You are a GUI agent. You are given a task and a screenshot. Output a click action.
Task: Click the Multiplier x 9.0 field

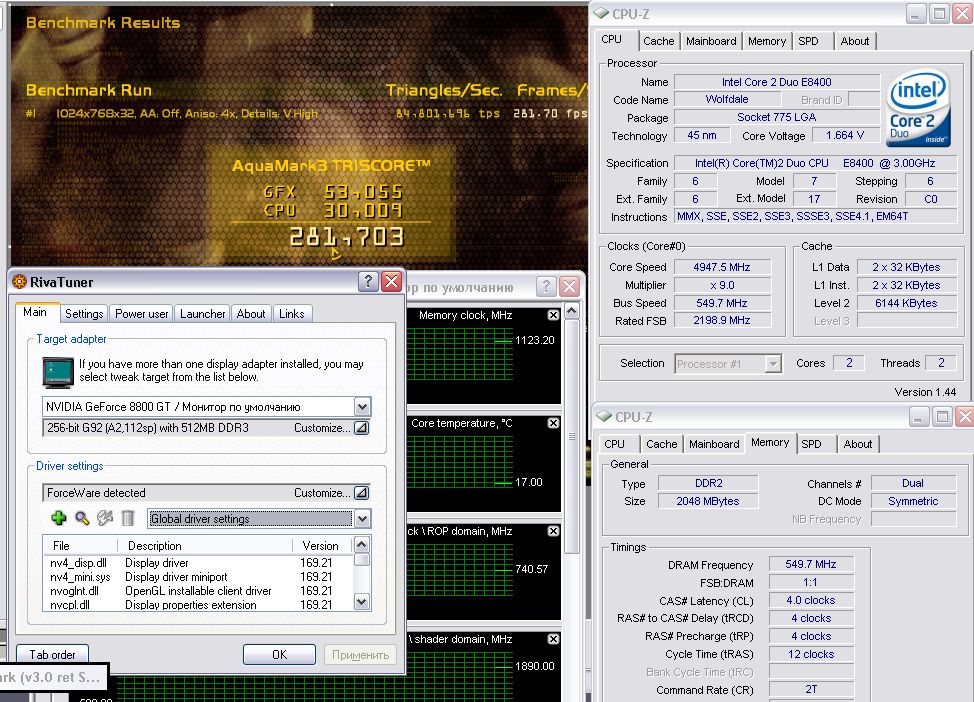coord(722,285)
